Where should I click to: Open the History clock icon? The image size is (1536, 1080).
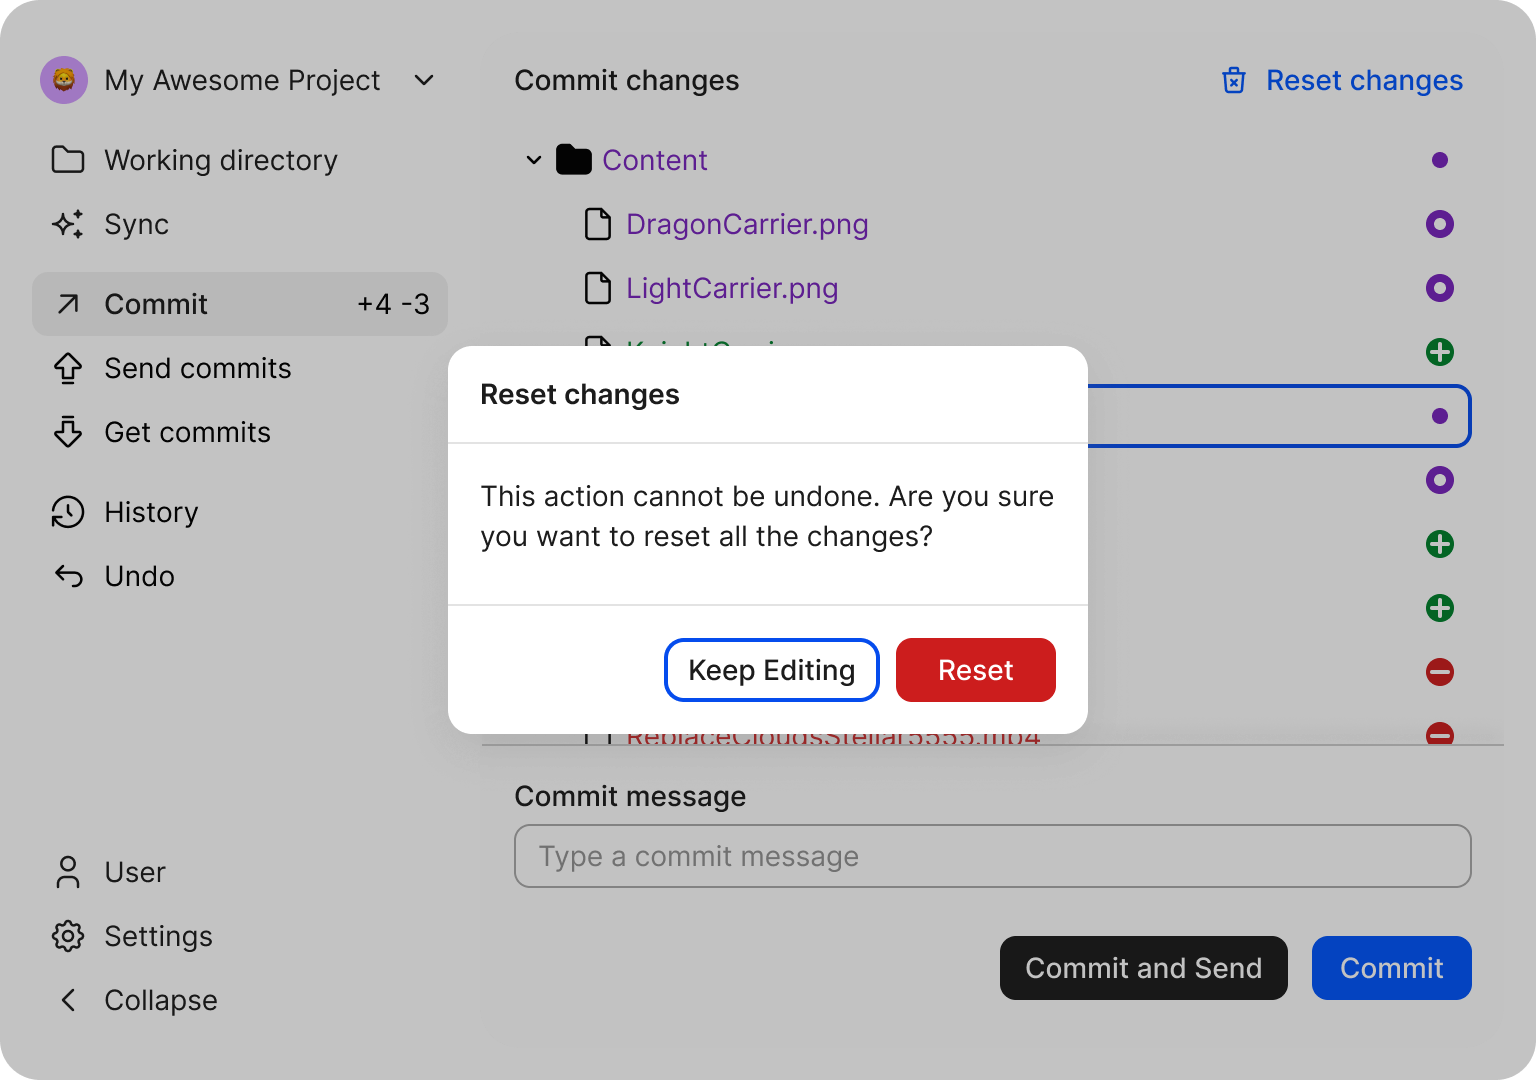point(68,512)
